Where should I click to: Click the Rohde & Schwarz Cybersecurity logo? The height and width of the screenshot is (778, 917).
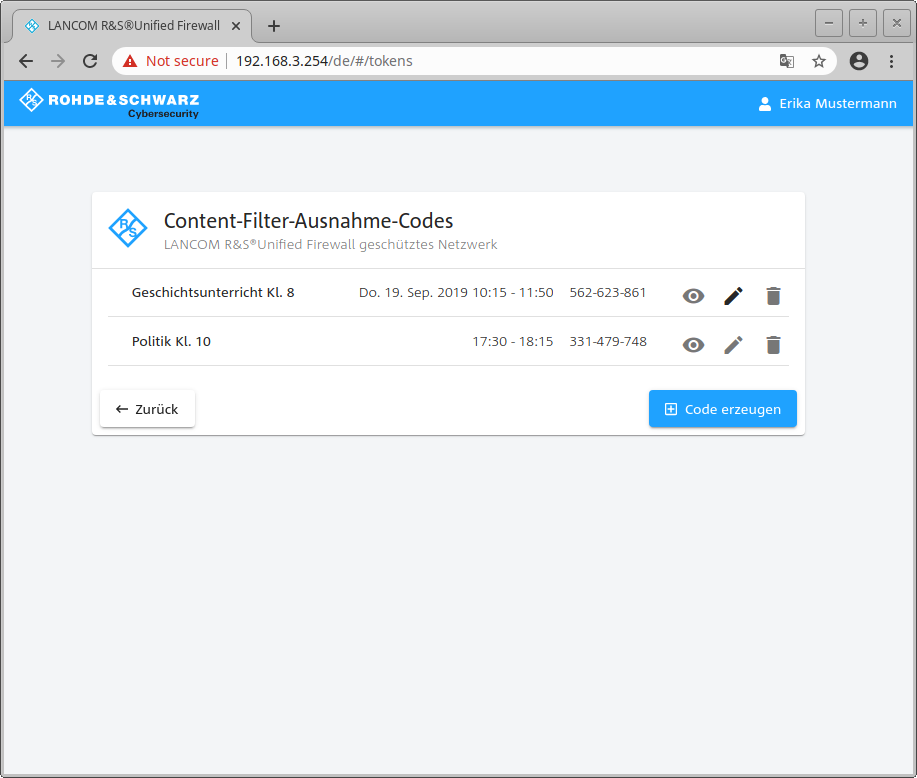coord(110,103)
